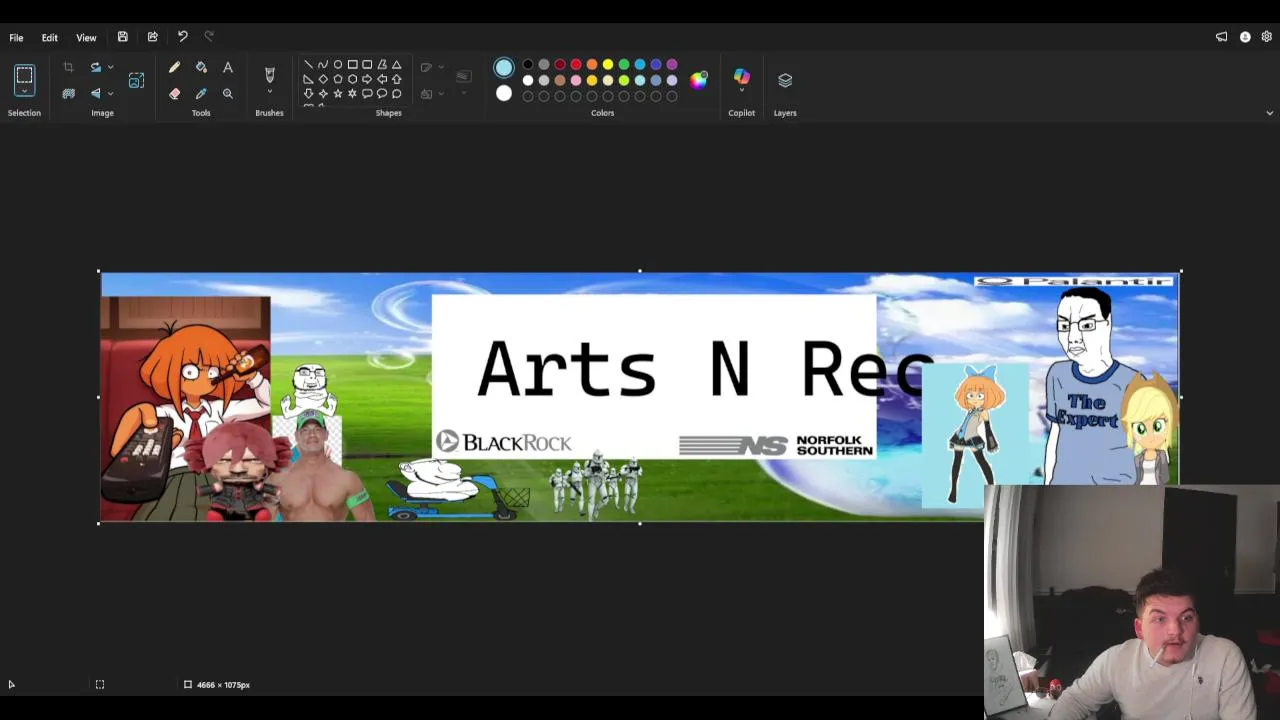Pick the purple color swatch
1280x720 pixels.
672,65
